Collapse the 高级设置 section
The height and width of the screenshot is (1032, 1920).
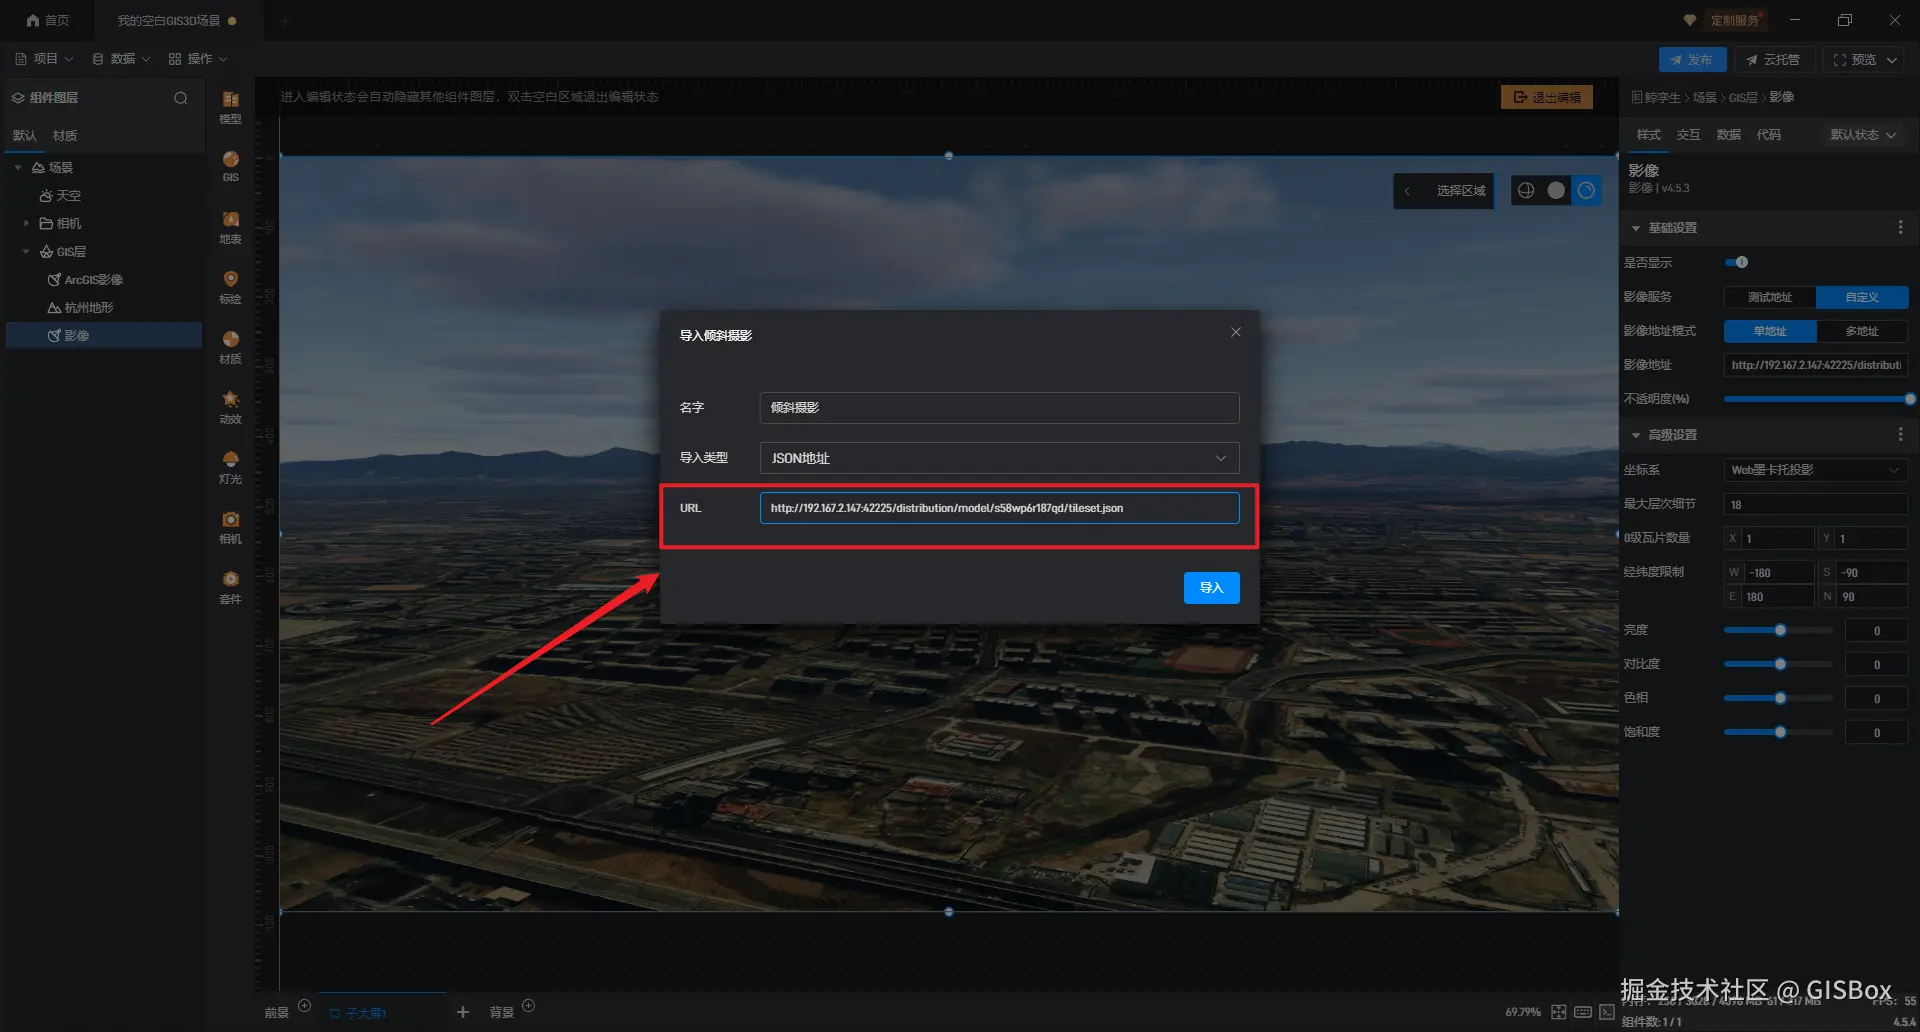point(1636,435)
